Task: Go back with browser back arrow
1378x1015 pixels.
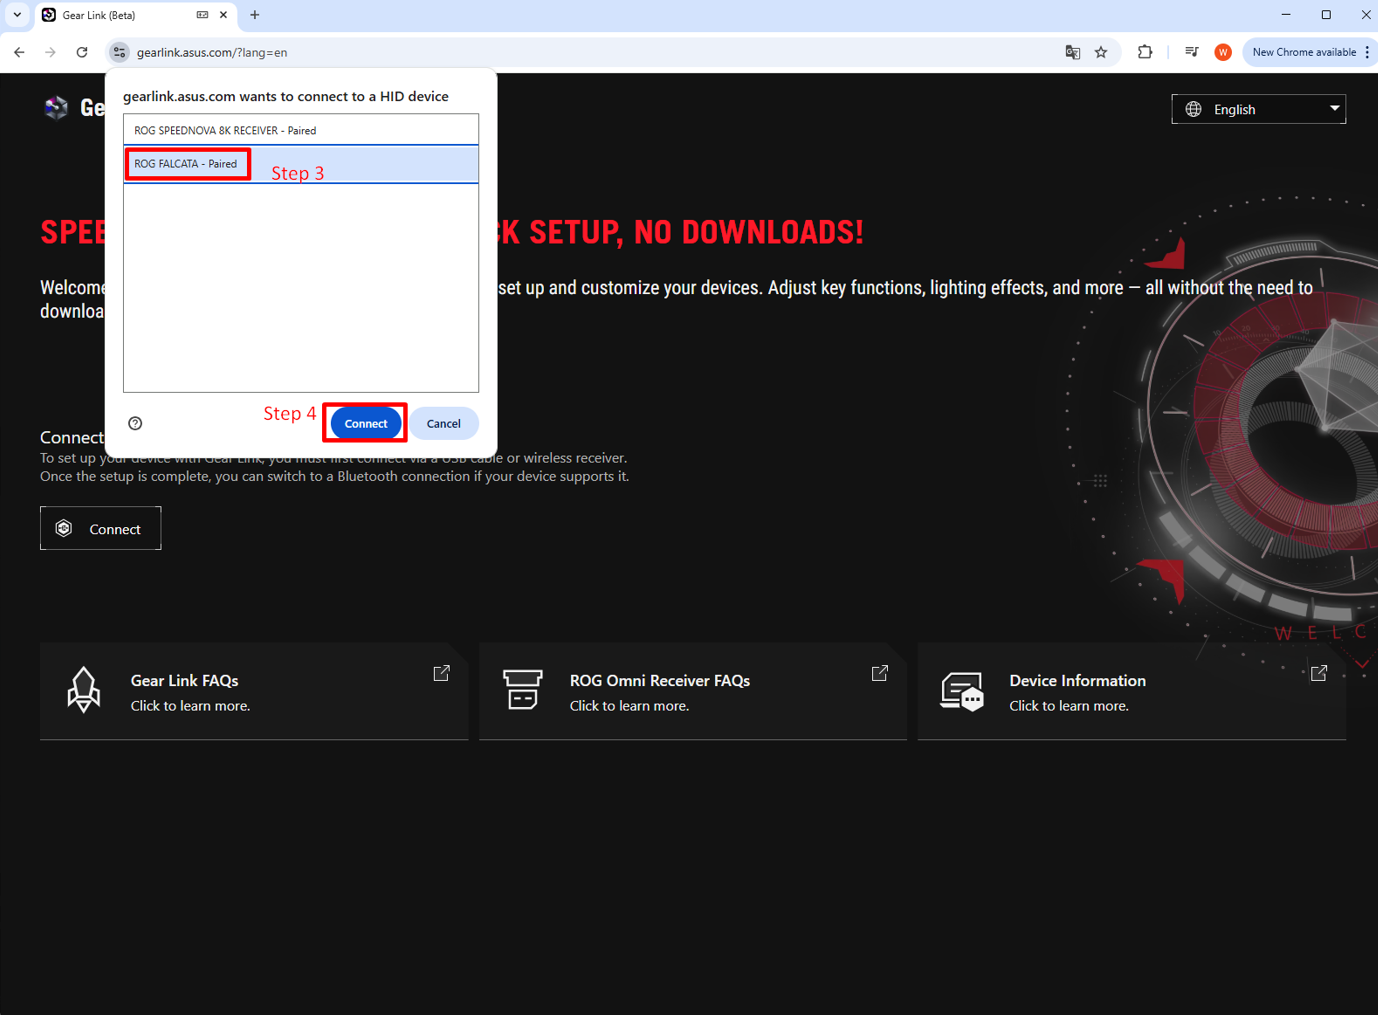Action: coord(19,52)
